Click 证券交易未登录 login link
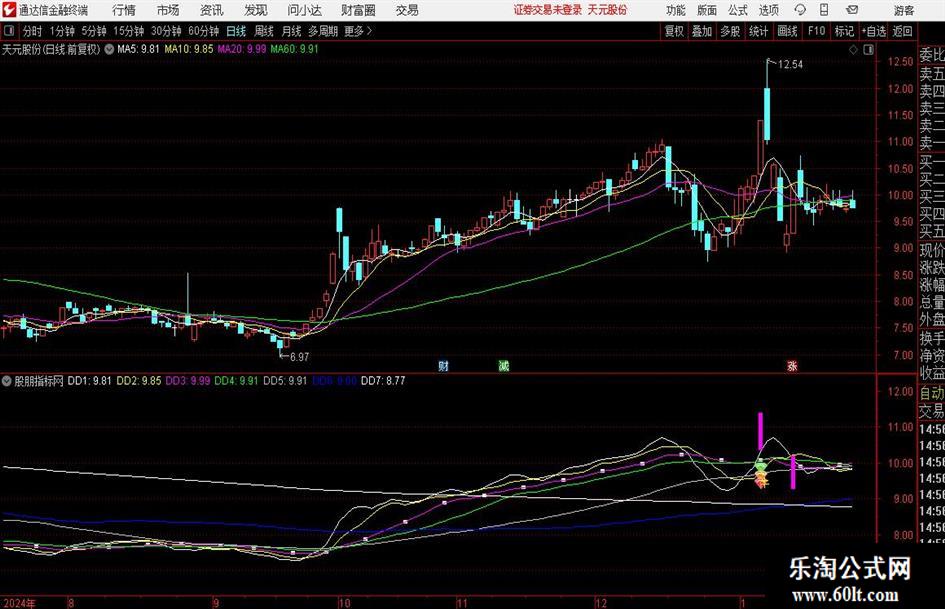The height and width of the screenshot is (609, 945). [x=548, y=10]
